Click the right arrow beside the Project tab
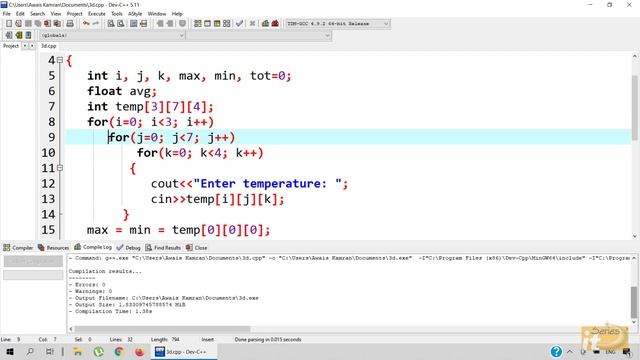Viewport: 640px width, 360px height. pos(32,46)
